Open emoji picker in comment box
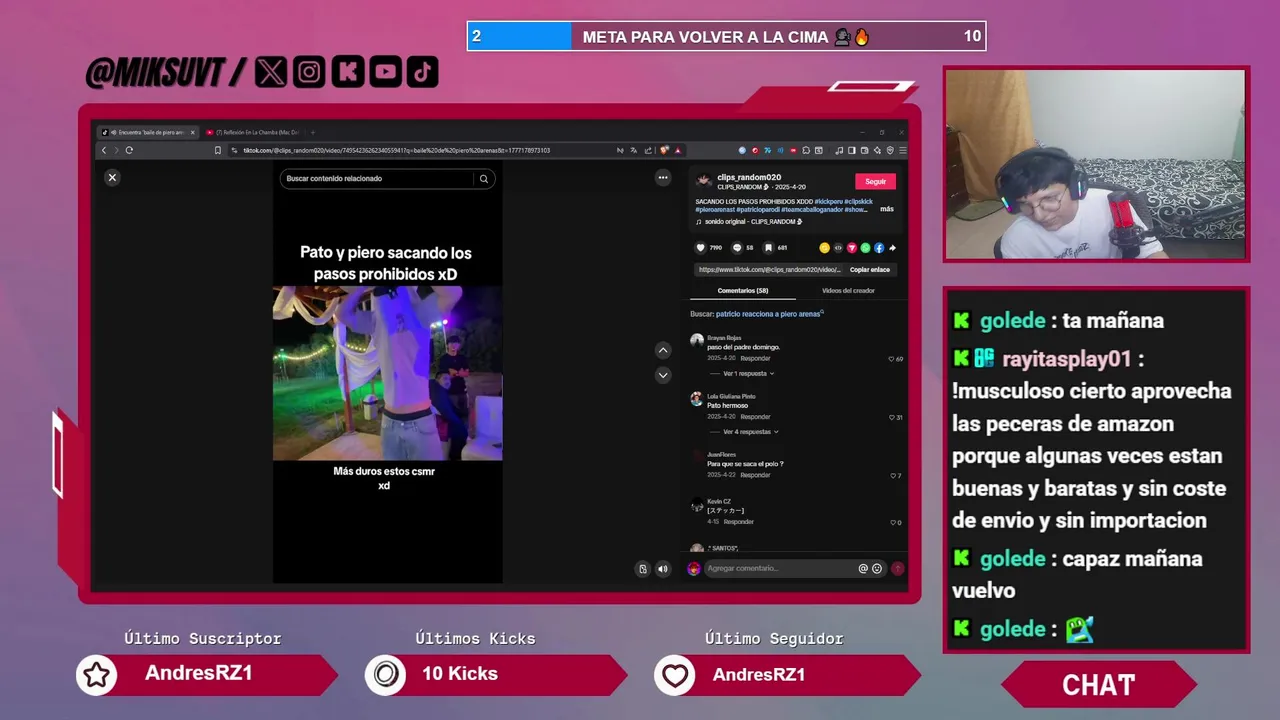The height and width of the screenshot is (720, 1280). pyautogui.click(x=877, y=568)
